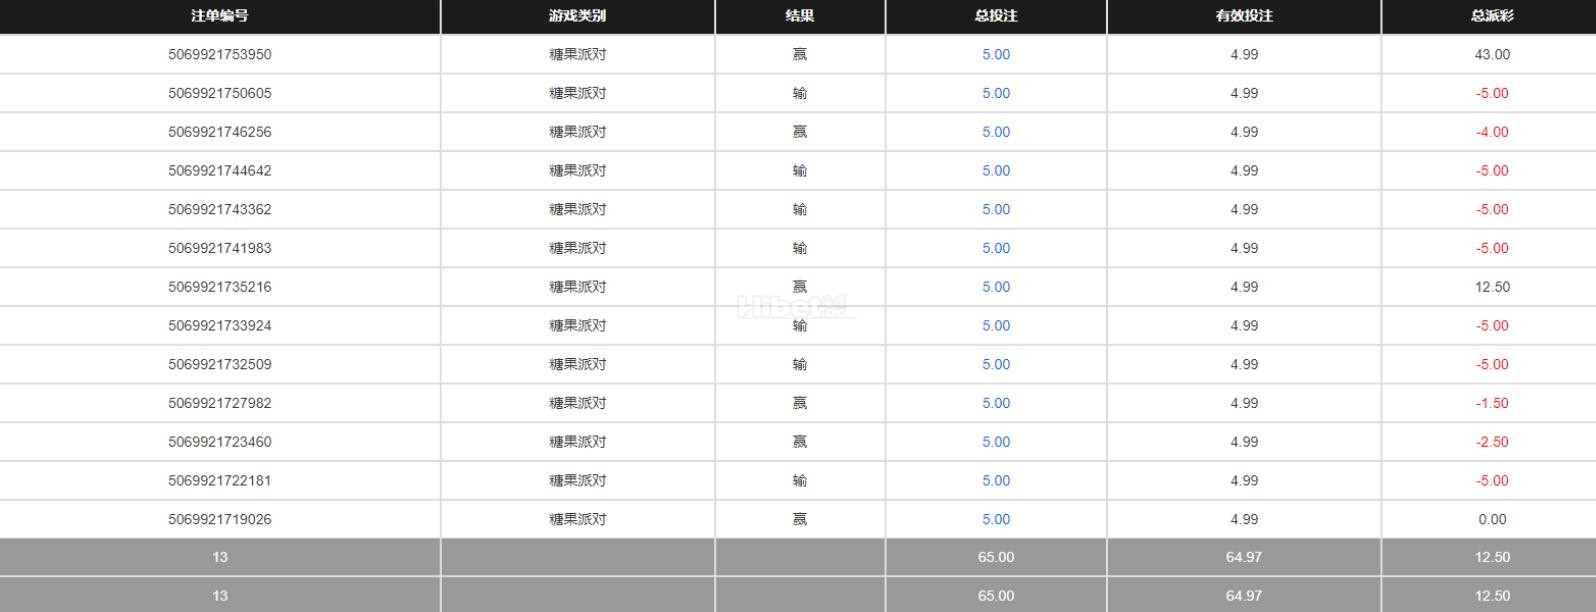Viewport: 1596px width, 612px height.
Task: Click the 游戏类别 column header
Action: (x=577, y=16)
